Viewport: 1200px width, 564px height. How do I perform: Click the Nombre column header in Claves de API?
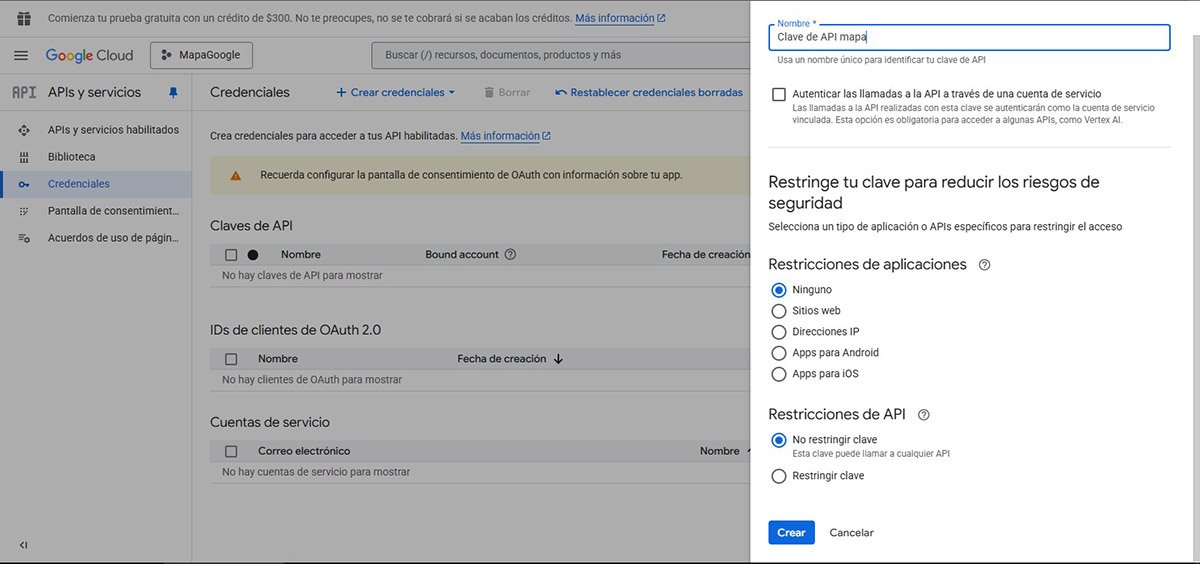click(301, 255)
